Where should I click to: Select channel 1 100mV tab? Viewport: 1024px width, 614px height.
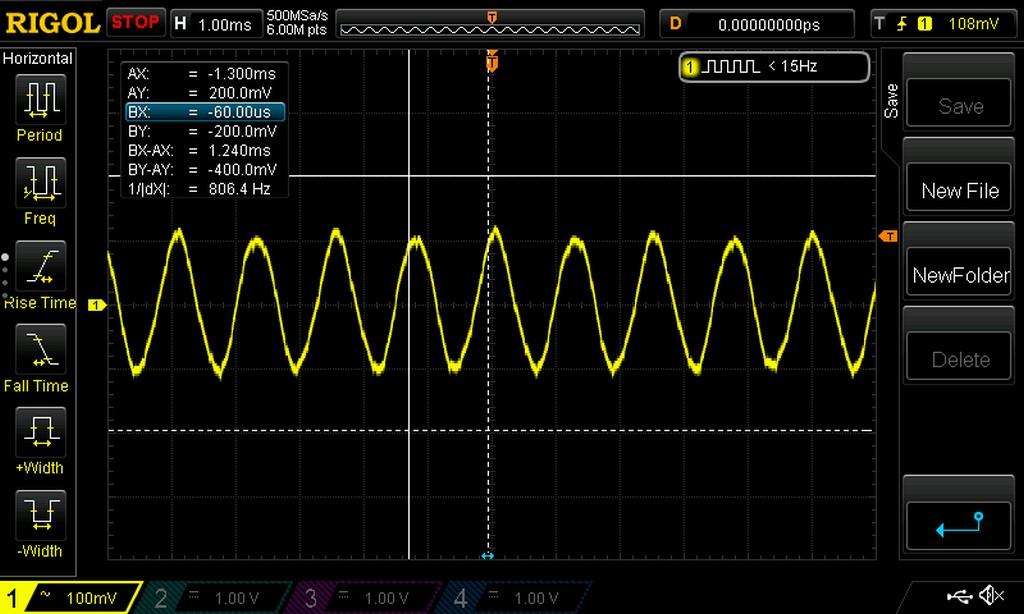click(x=71, y=598)
